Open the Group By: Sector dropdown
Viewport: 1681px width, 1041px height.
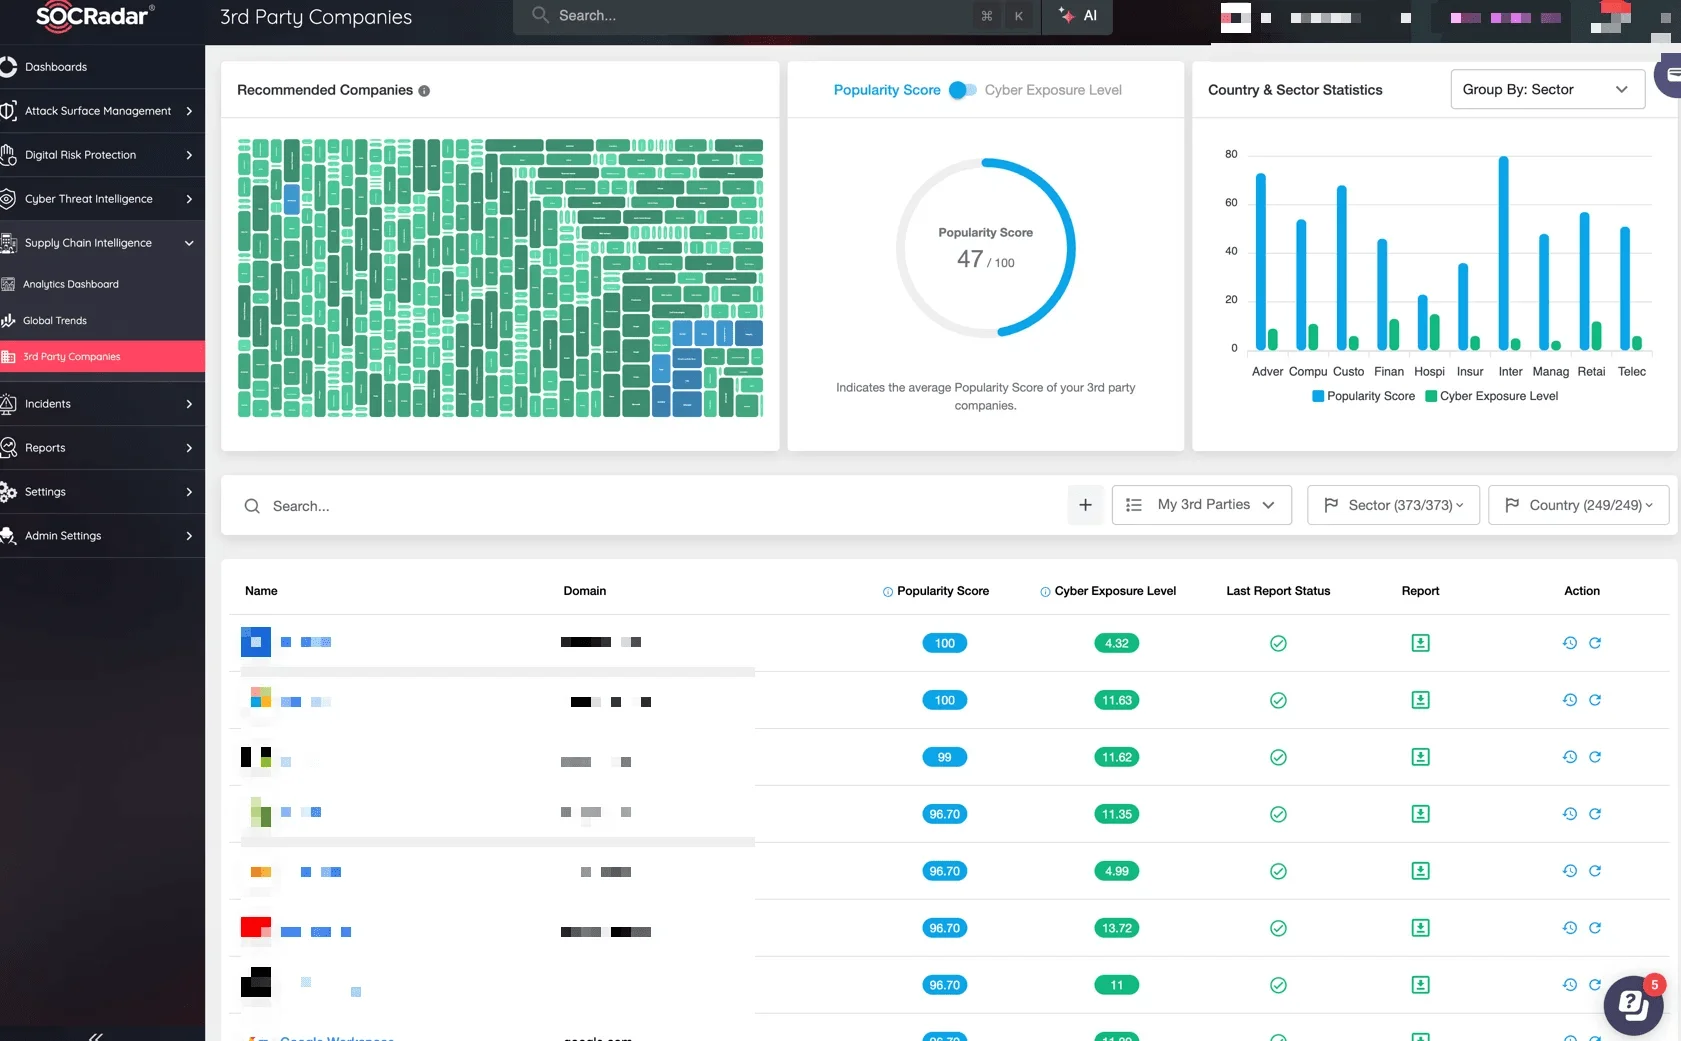[x=1546, y=90]
